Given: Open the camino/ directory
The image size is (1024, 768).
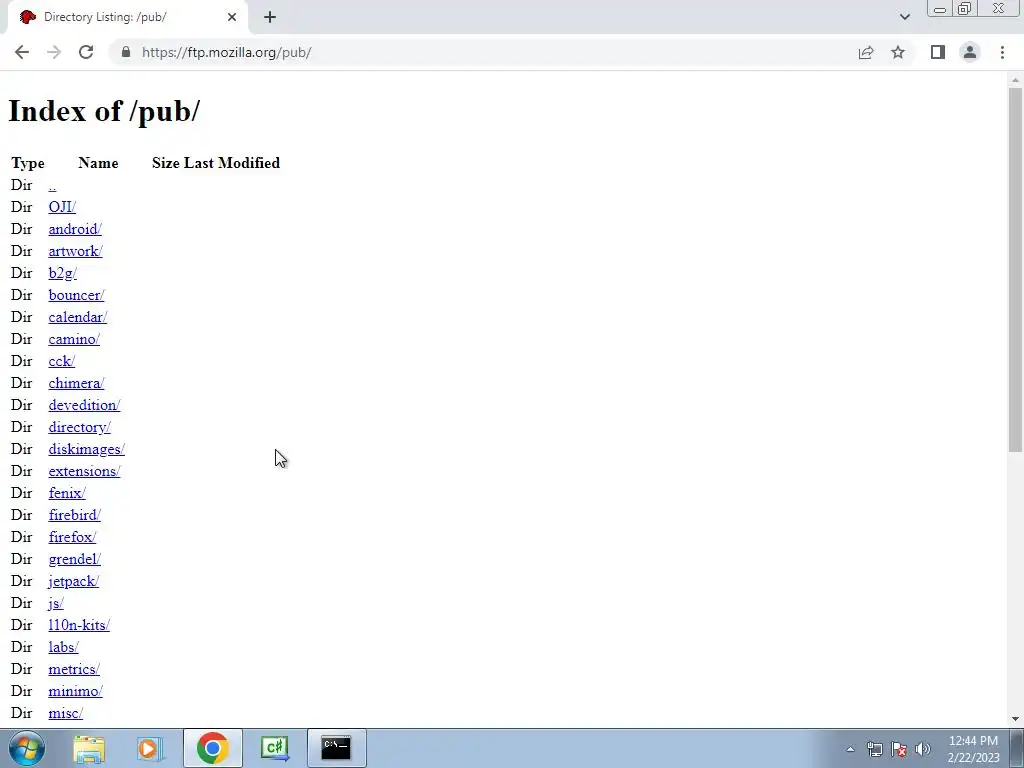Looking at the screenshot, I should click(74, 339).
